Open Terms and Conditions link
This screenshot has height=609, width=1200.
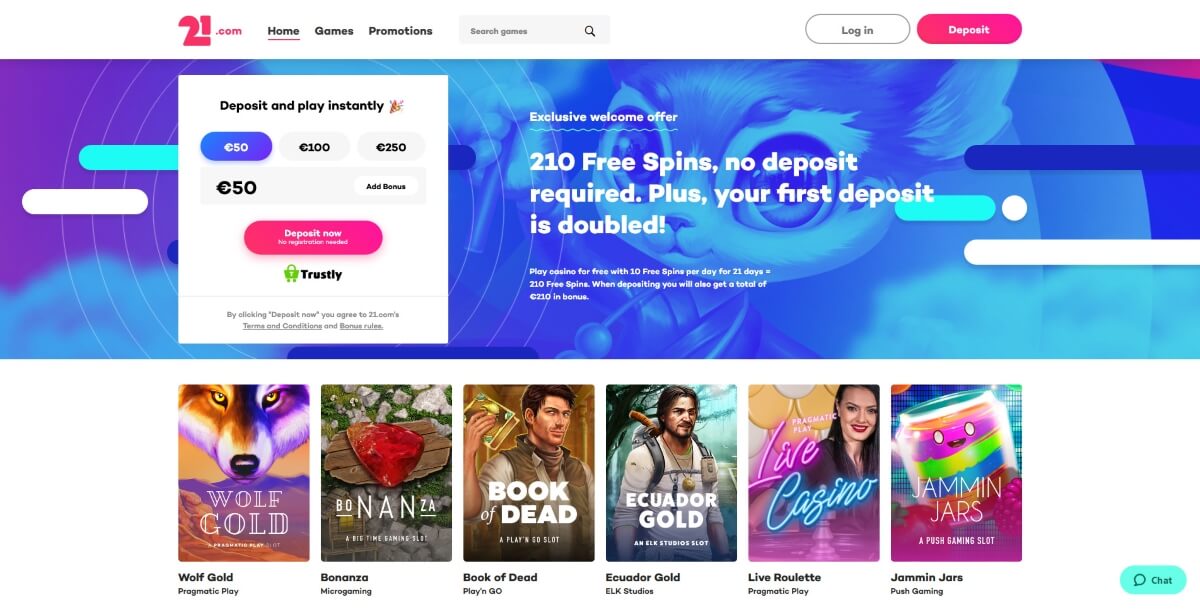tap(282, 326)
